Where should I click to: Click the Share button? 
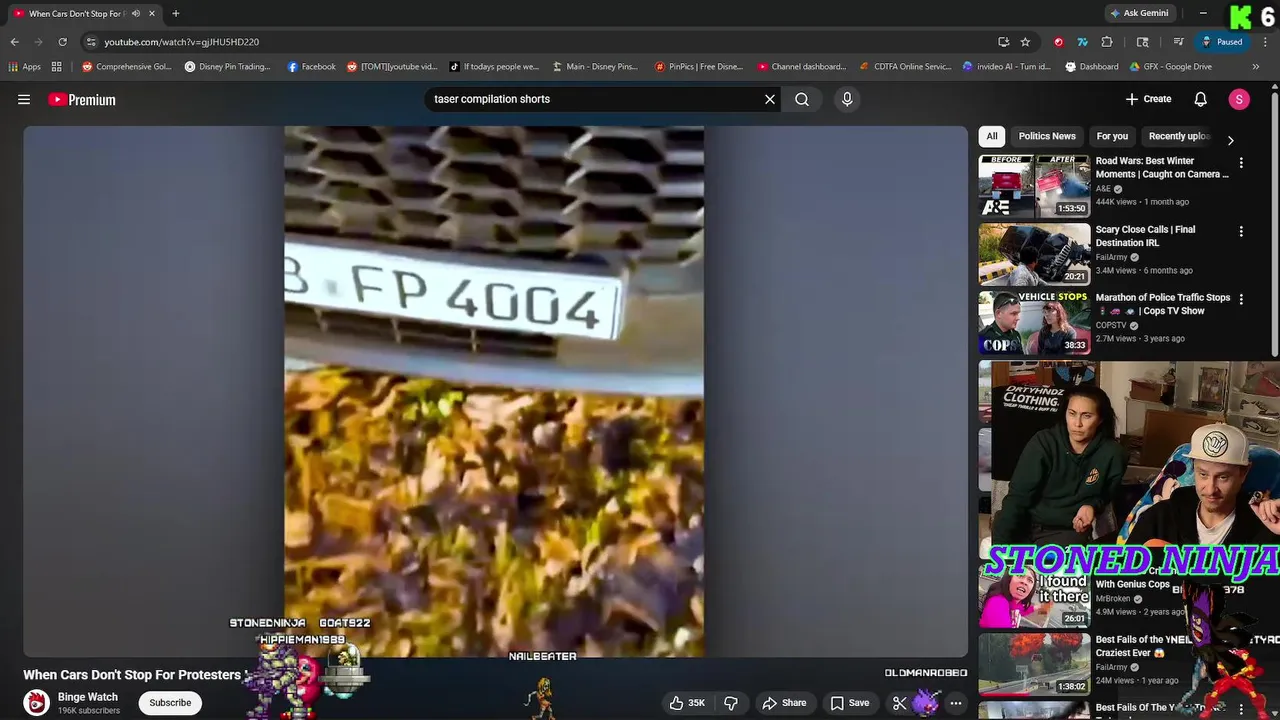pos(784,703)
